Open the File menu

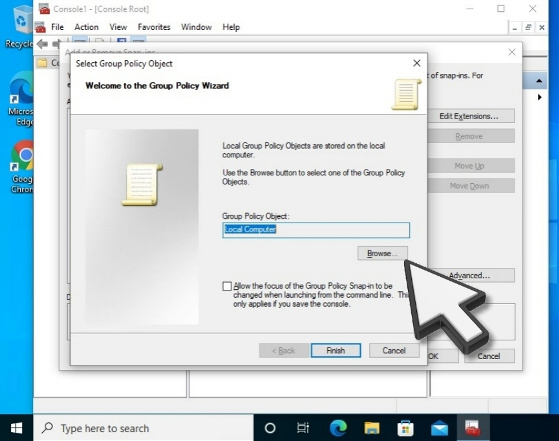(57, 27)
